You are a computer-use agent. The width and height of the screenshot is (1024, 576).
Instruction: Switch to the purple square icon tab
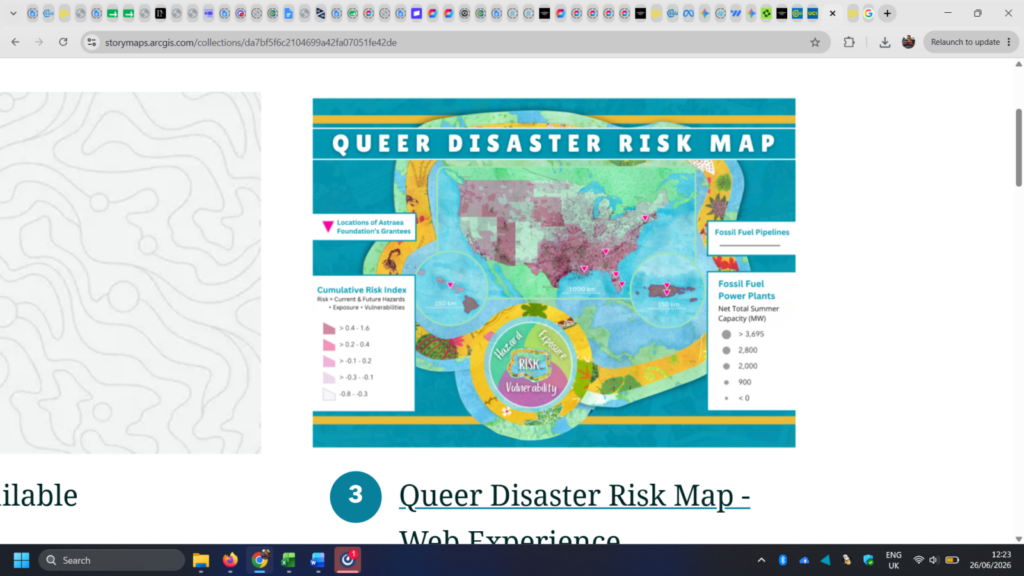coord(417,13)
